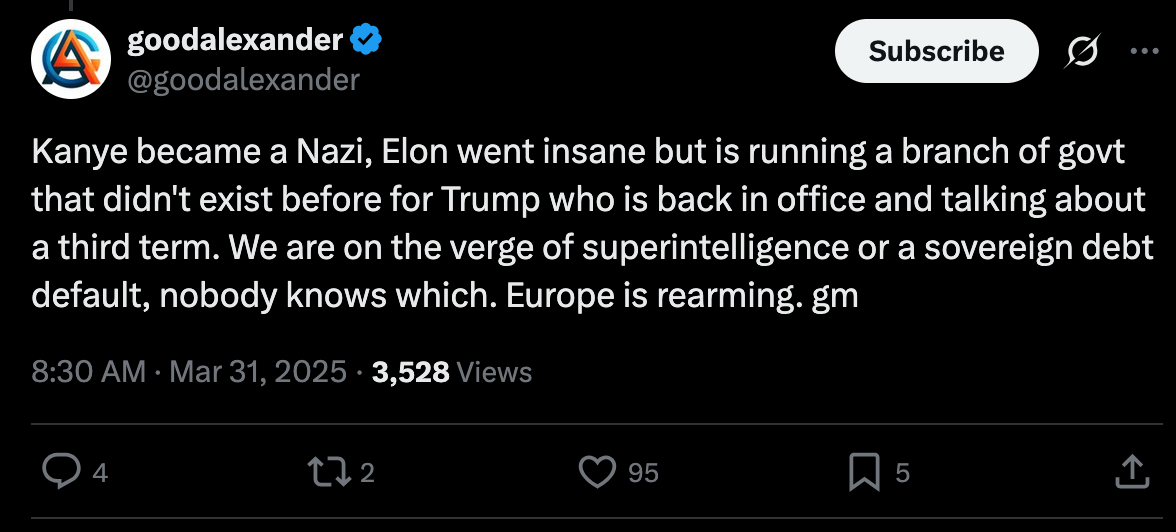Click the like count 95

coord(643,473)
